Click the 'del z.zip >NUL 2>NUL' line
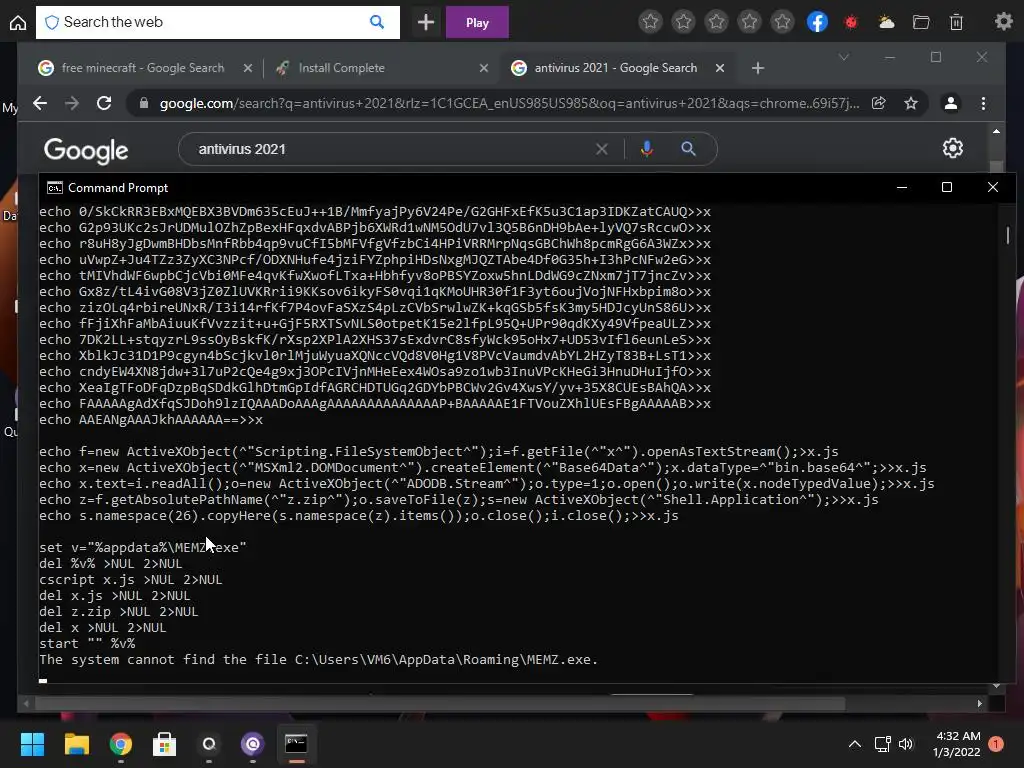Viewport: 1024px width, 768px height. [x=119, y=611]
